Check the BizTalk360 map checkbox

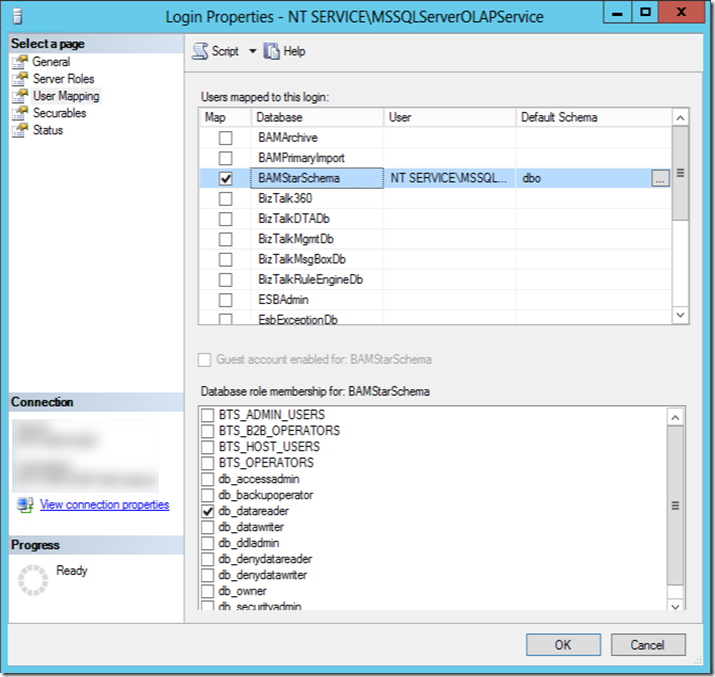tap(225, 199)
